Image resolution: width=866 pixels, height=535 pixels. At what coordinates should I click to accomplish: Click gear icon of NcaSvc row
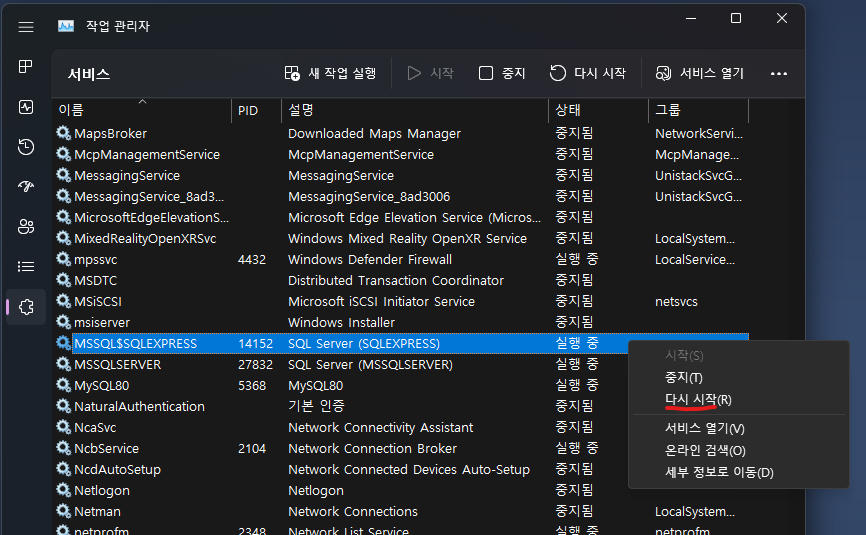64,427
